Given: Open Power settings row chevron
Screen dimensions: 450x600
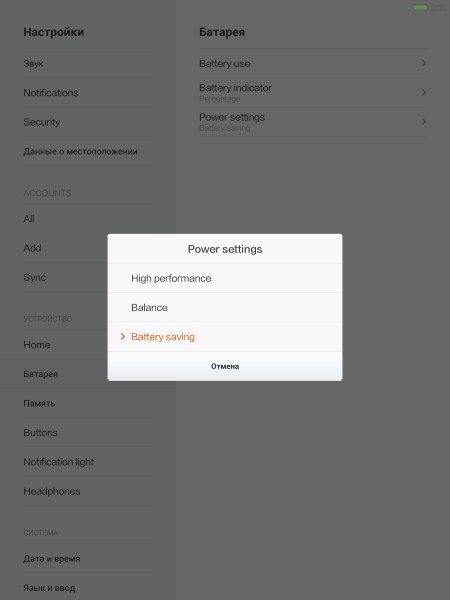Looking at the screenshot, I should (424, 122).
